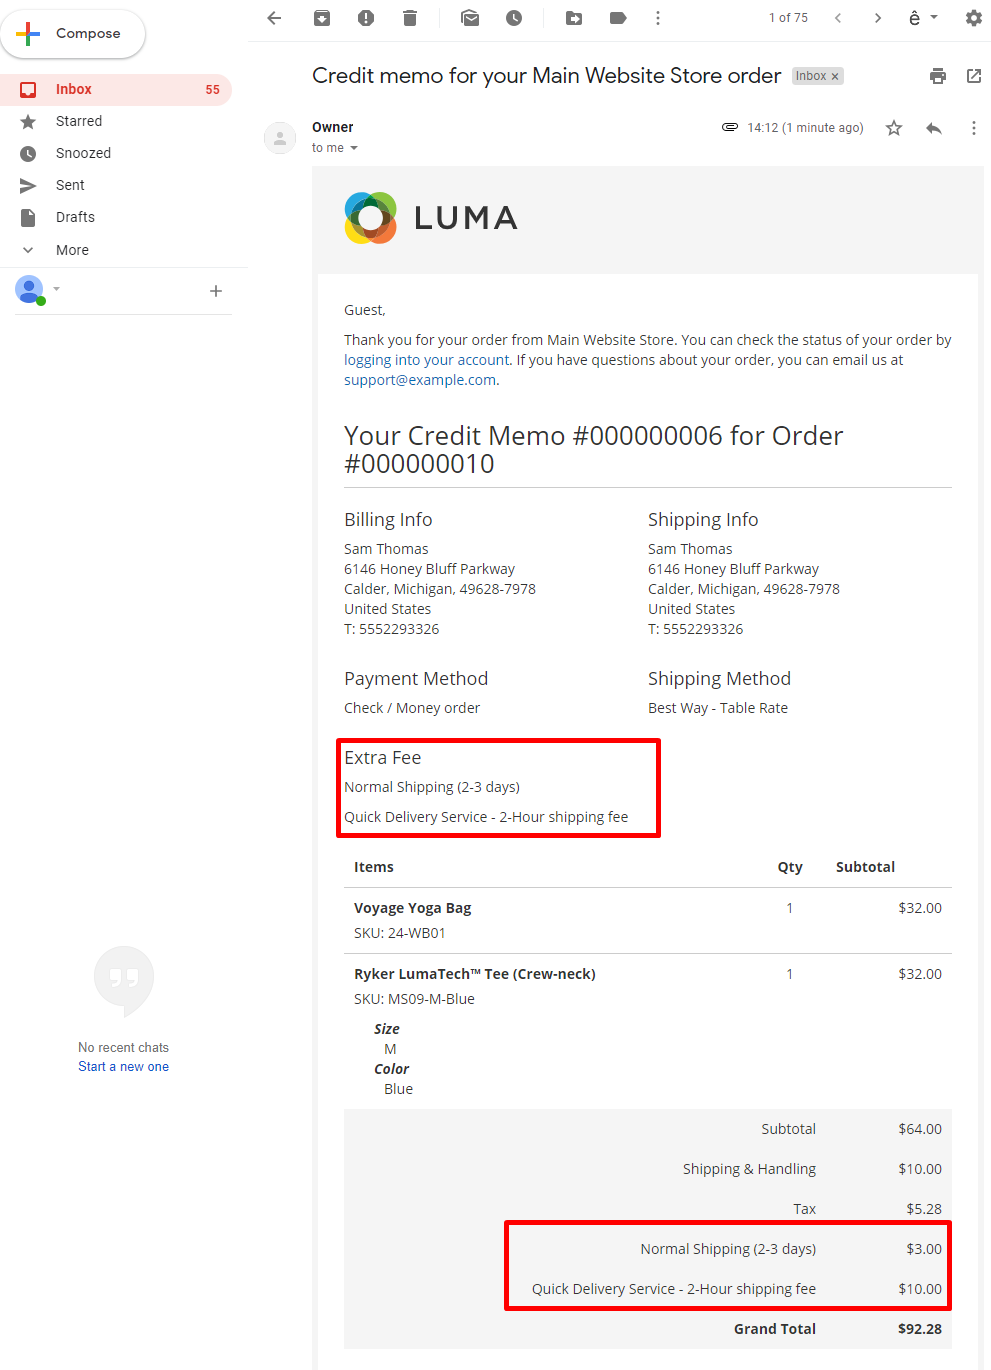Click the Compose button
The width and height of the screenshot is (991, 1370).
(x=73, y=34)
